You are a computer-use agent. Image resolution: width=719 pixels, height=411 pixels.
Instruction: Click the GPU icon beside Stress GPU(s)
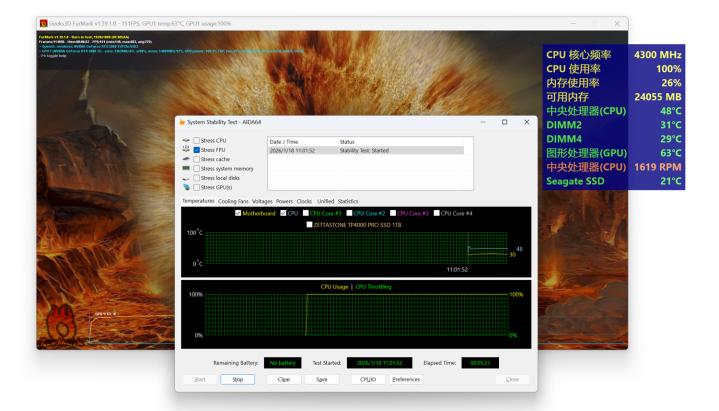click(x=186, y=187)
